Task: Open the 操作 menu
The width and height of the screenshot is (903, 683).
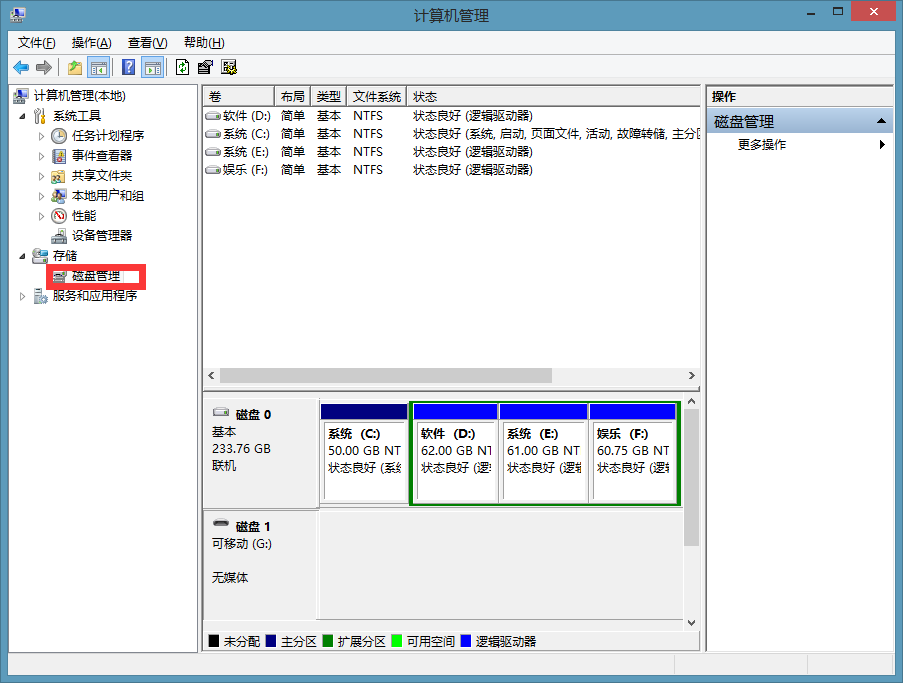Action: tap(92, 42)
